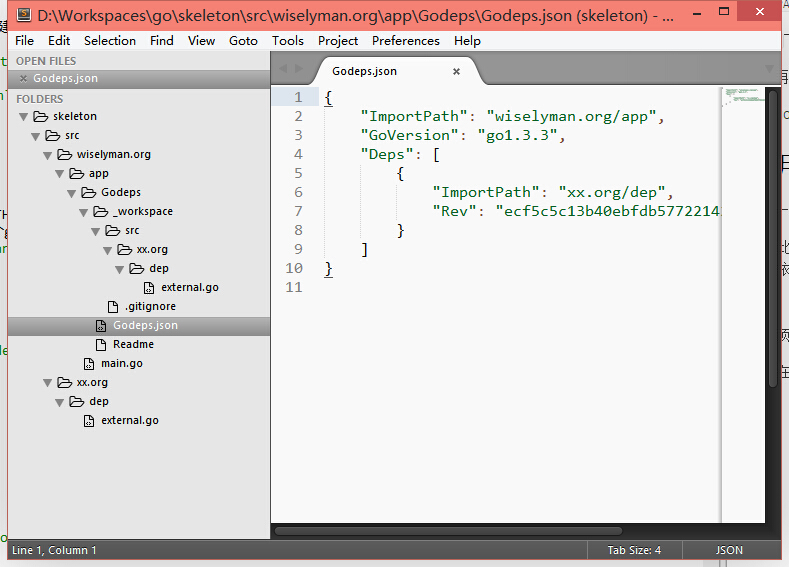This screenshot has height=567, width=789.
Task: Click the _workspace folder icon
Action: (101, 212)
